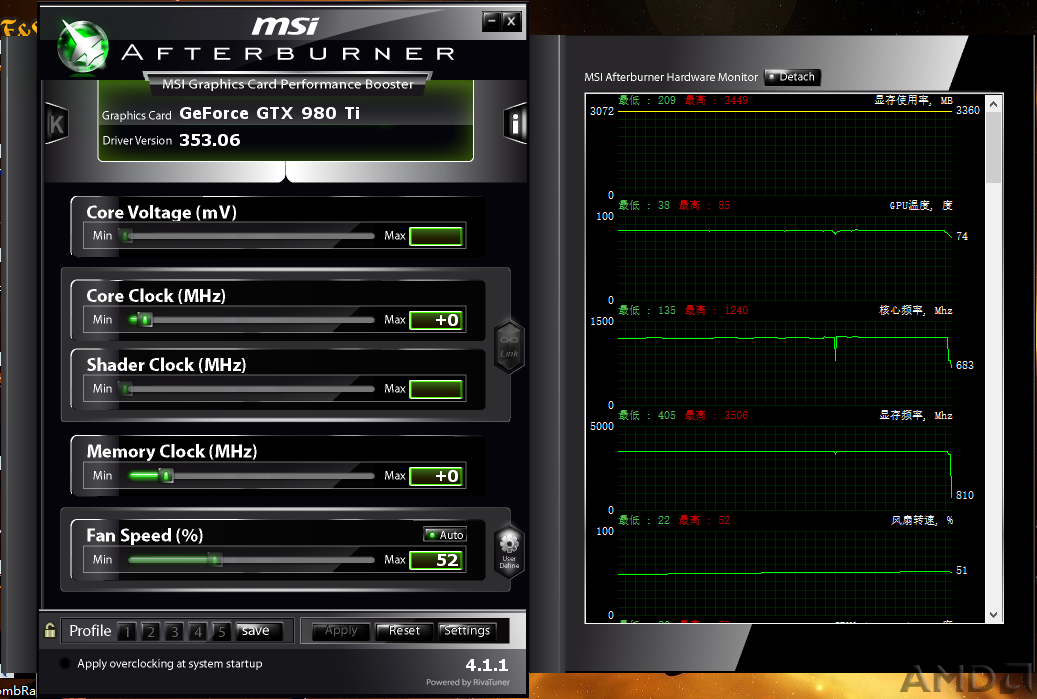Click the MSI Afterburner Hardware Monitor title

pos(671,77)
